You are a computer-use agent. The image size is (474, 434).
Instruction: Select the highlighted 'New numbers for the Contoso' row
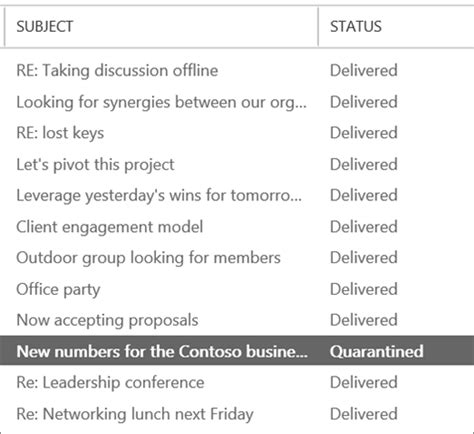tap(237, 351)
